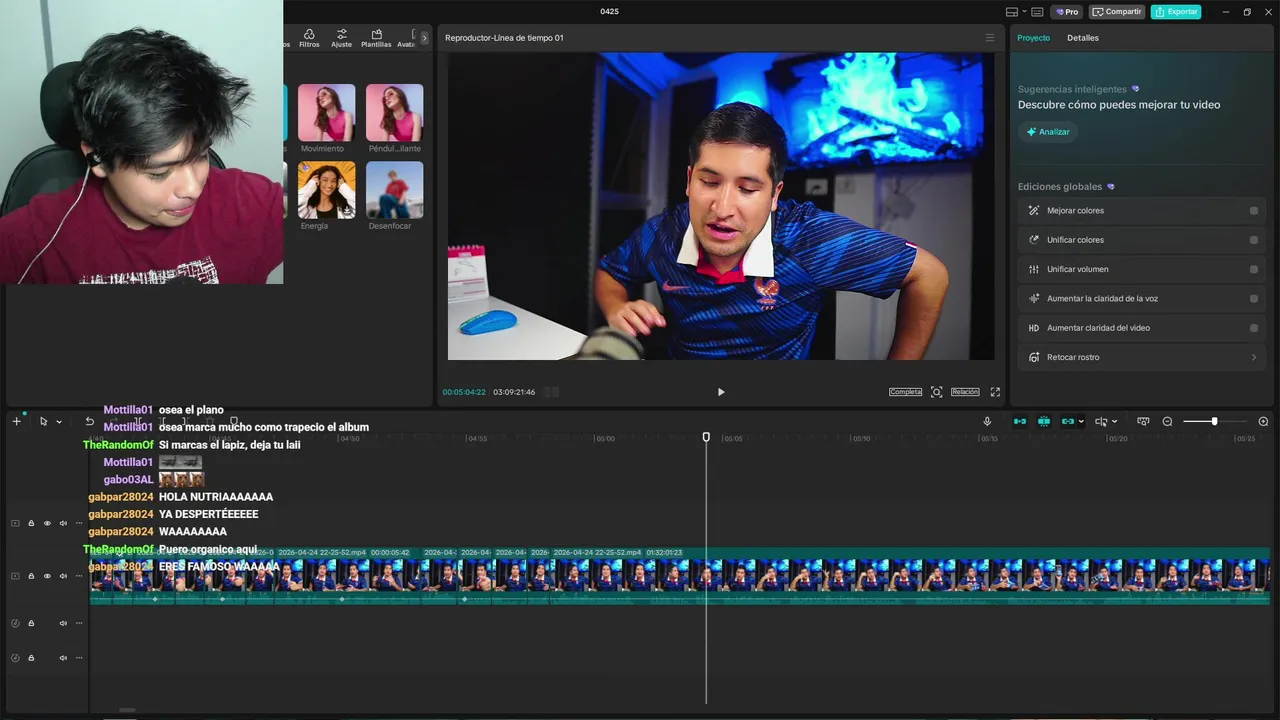Viewport: 1280px width, 720px height.
Task: Toggle voice-over recording microphone icon
Action: (987, 421)
